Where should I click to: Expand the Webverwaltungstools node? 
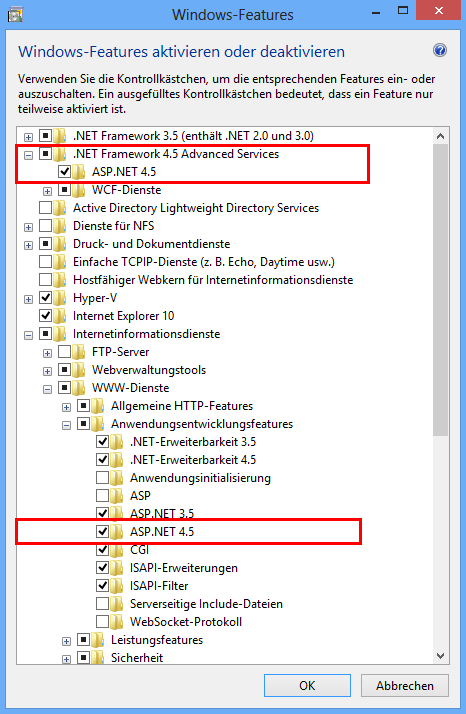coord(47,372)
